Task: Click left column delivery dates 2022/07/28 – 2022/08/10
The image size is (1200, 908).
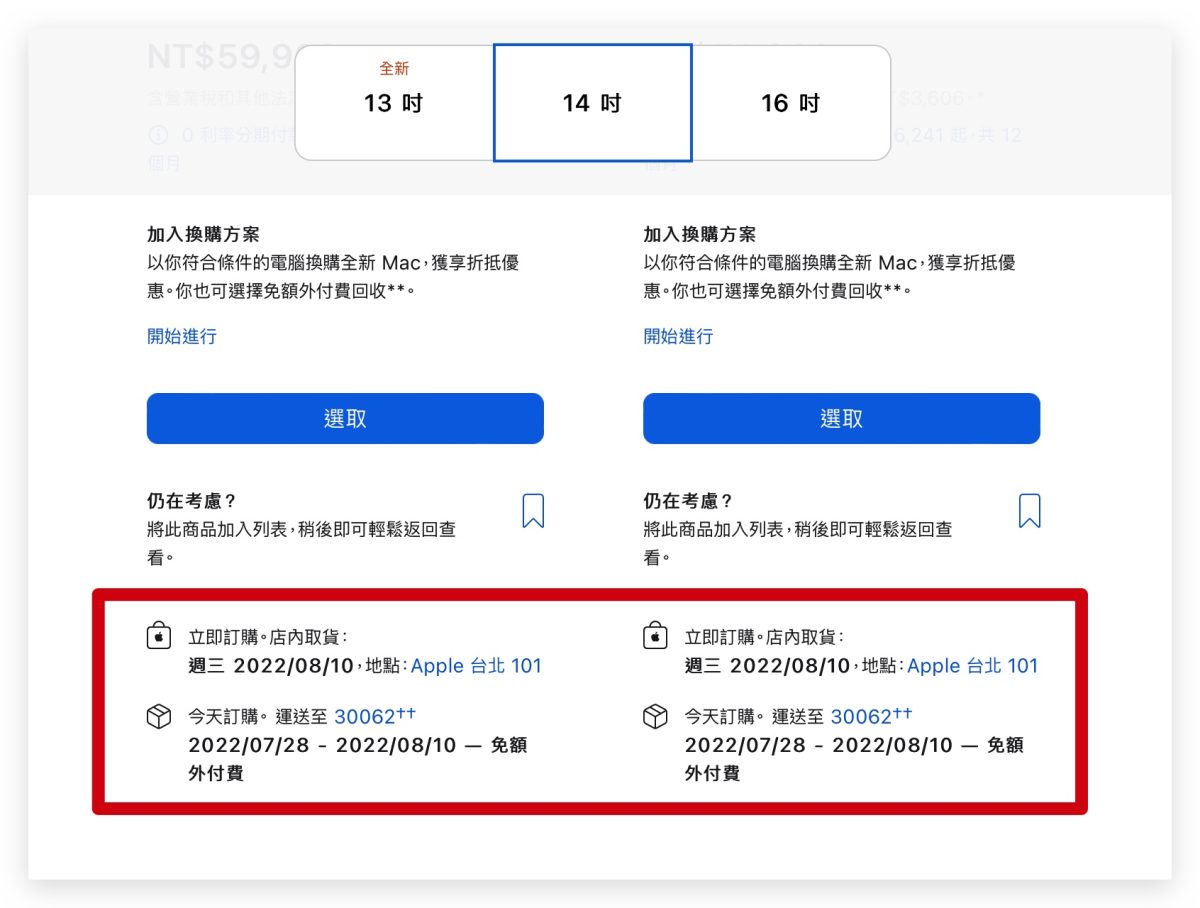Action: (322, 746)
